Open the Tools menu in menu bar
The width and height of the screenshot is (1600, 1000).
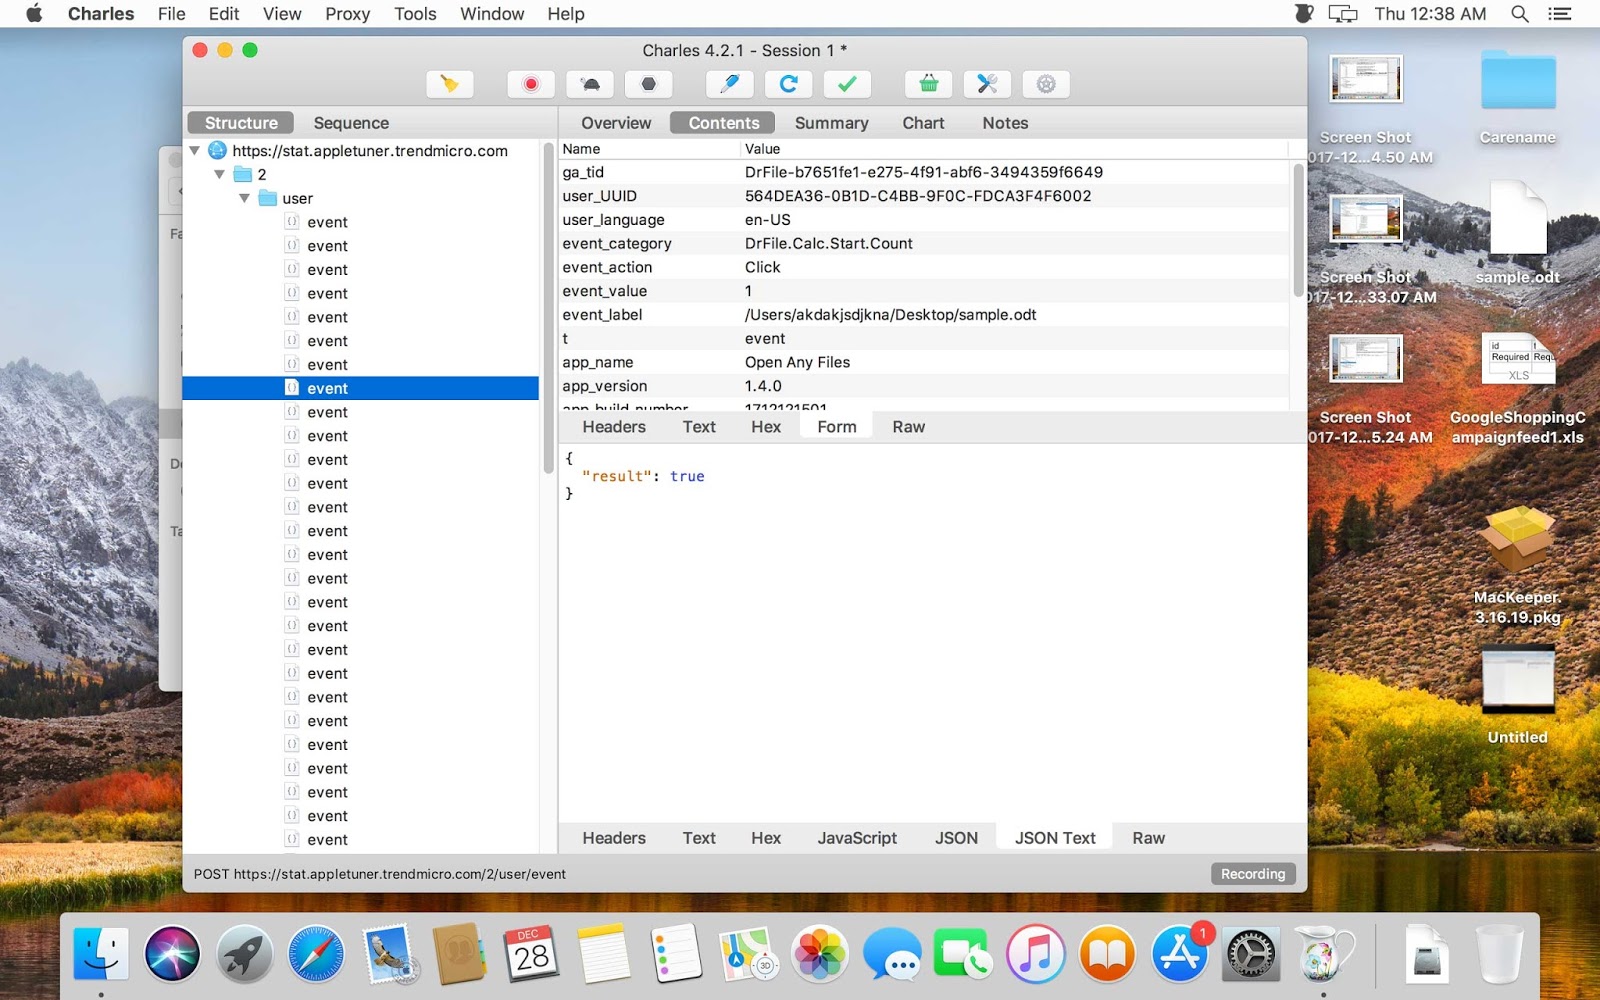coord(415,14)
